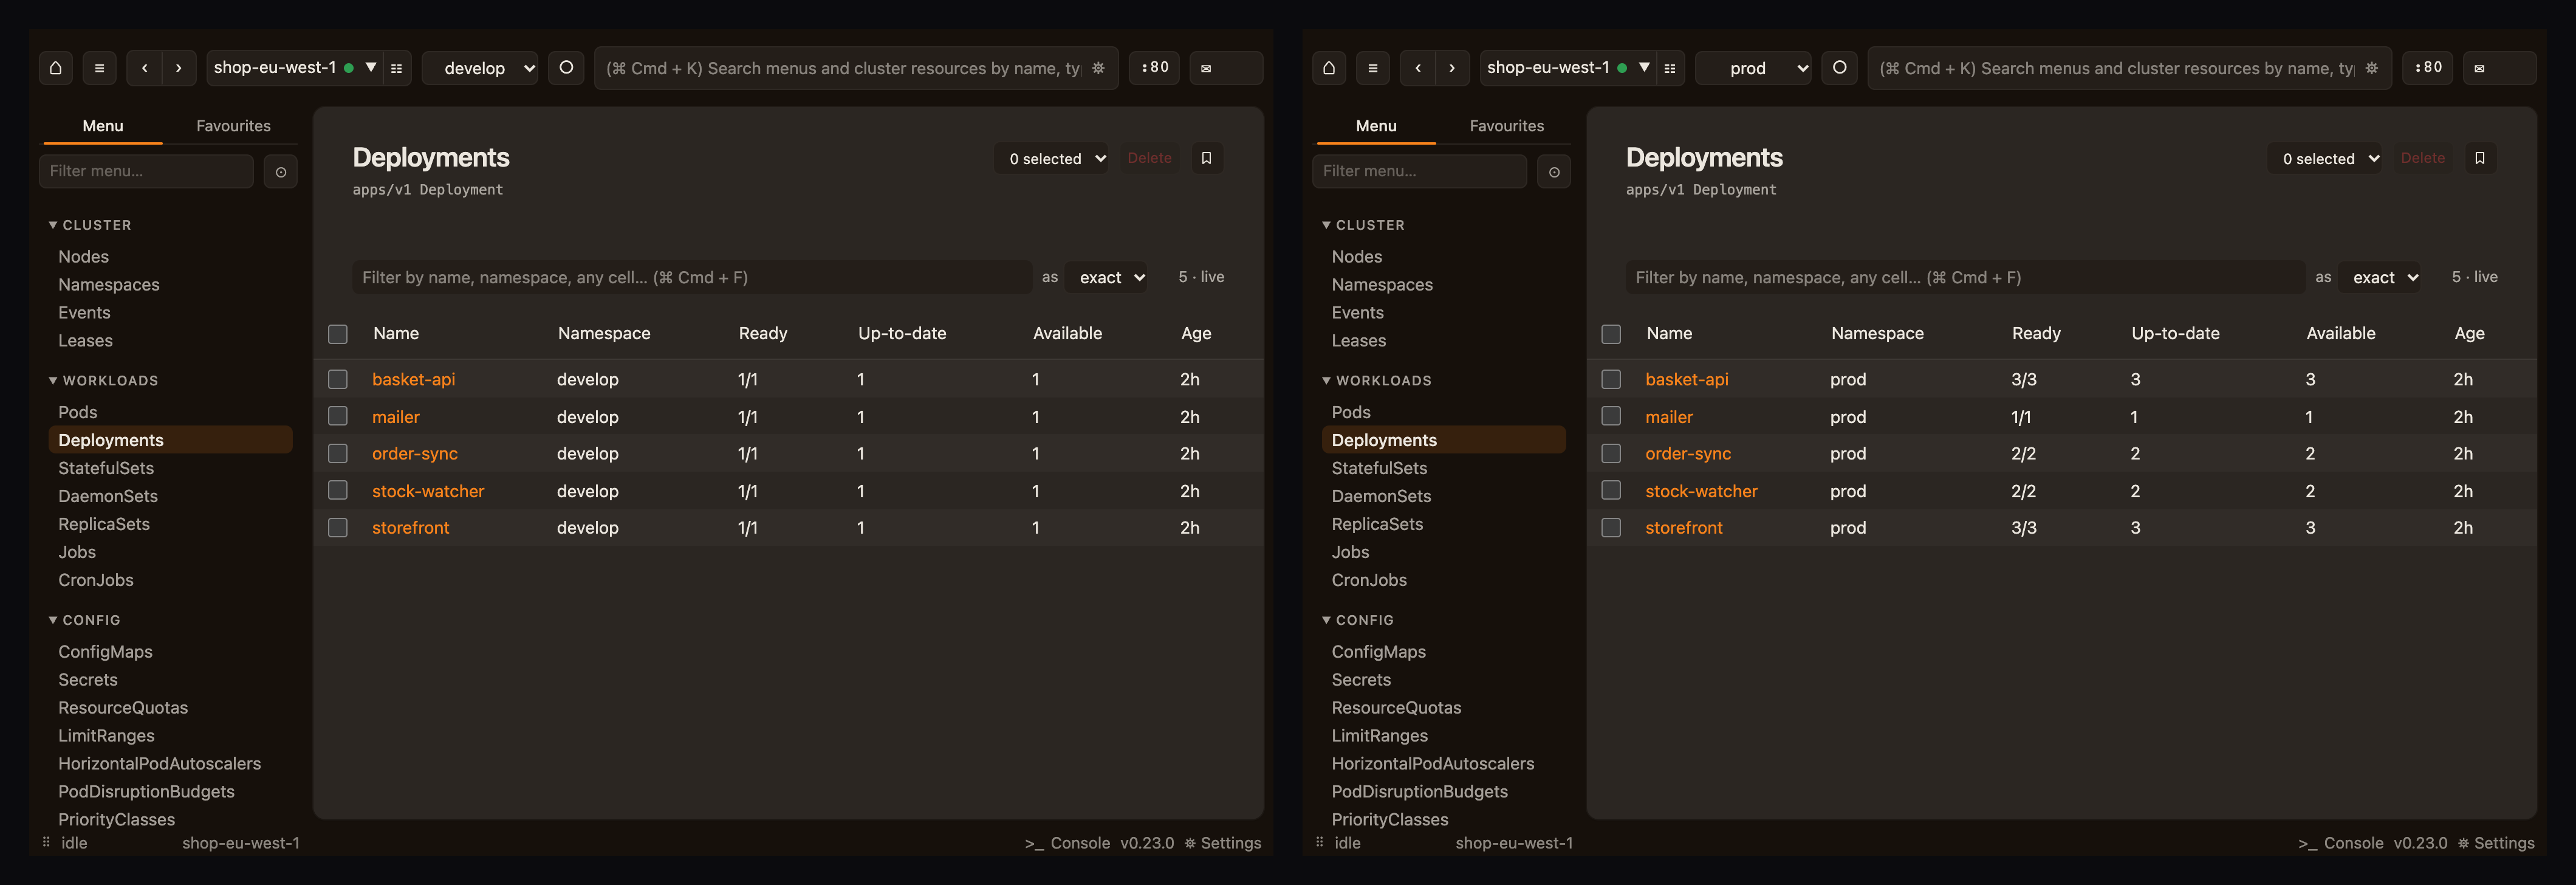Tick the checkbox for basket-api in the develop table

tap(338, 379)
